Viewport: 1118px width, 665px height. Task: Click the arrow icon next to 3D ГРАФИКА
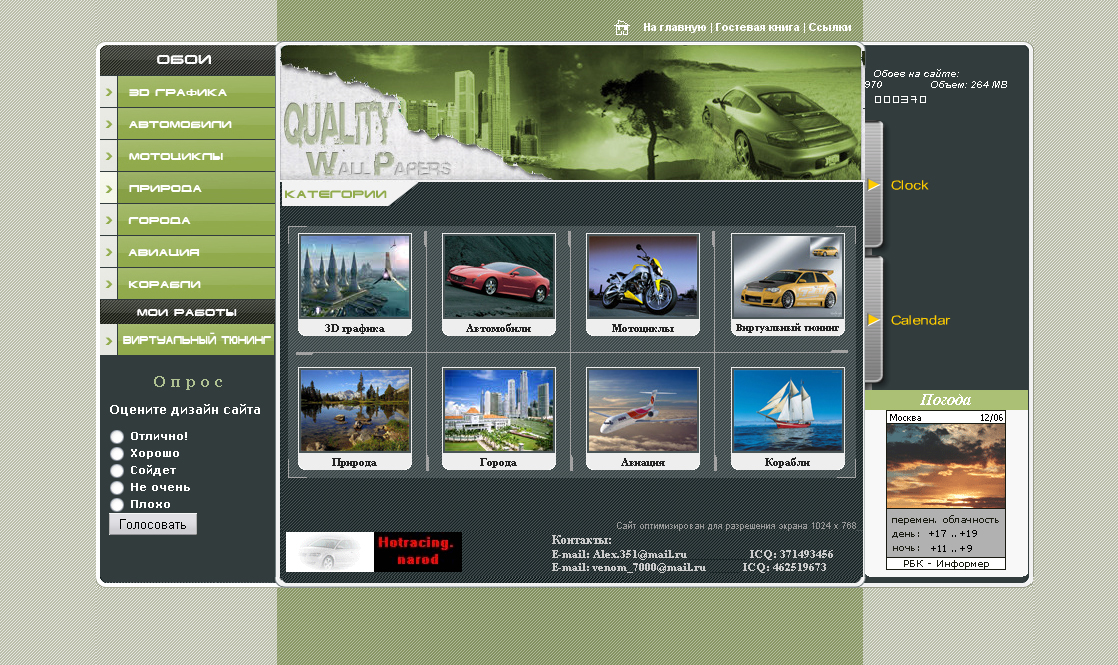[x=108, y=93]
